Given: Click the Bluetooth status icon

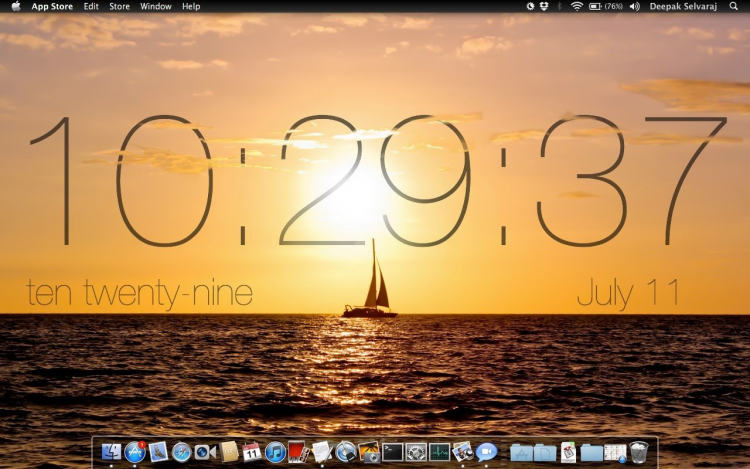Looking at the screenshot, I should point(559,6).
